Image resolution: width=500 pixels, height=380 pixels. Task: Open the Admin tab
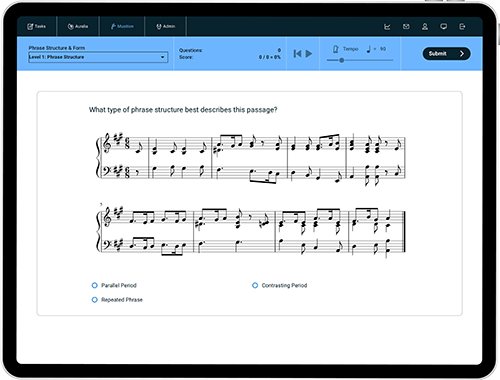[165, 26]
